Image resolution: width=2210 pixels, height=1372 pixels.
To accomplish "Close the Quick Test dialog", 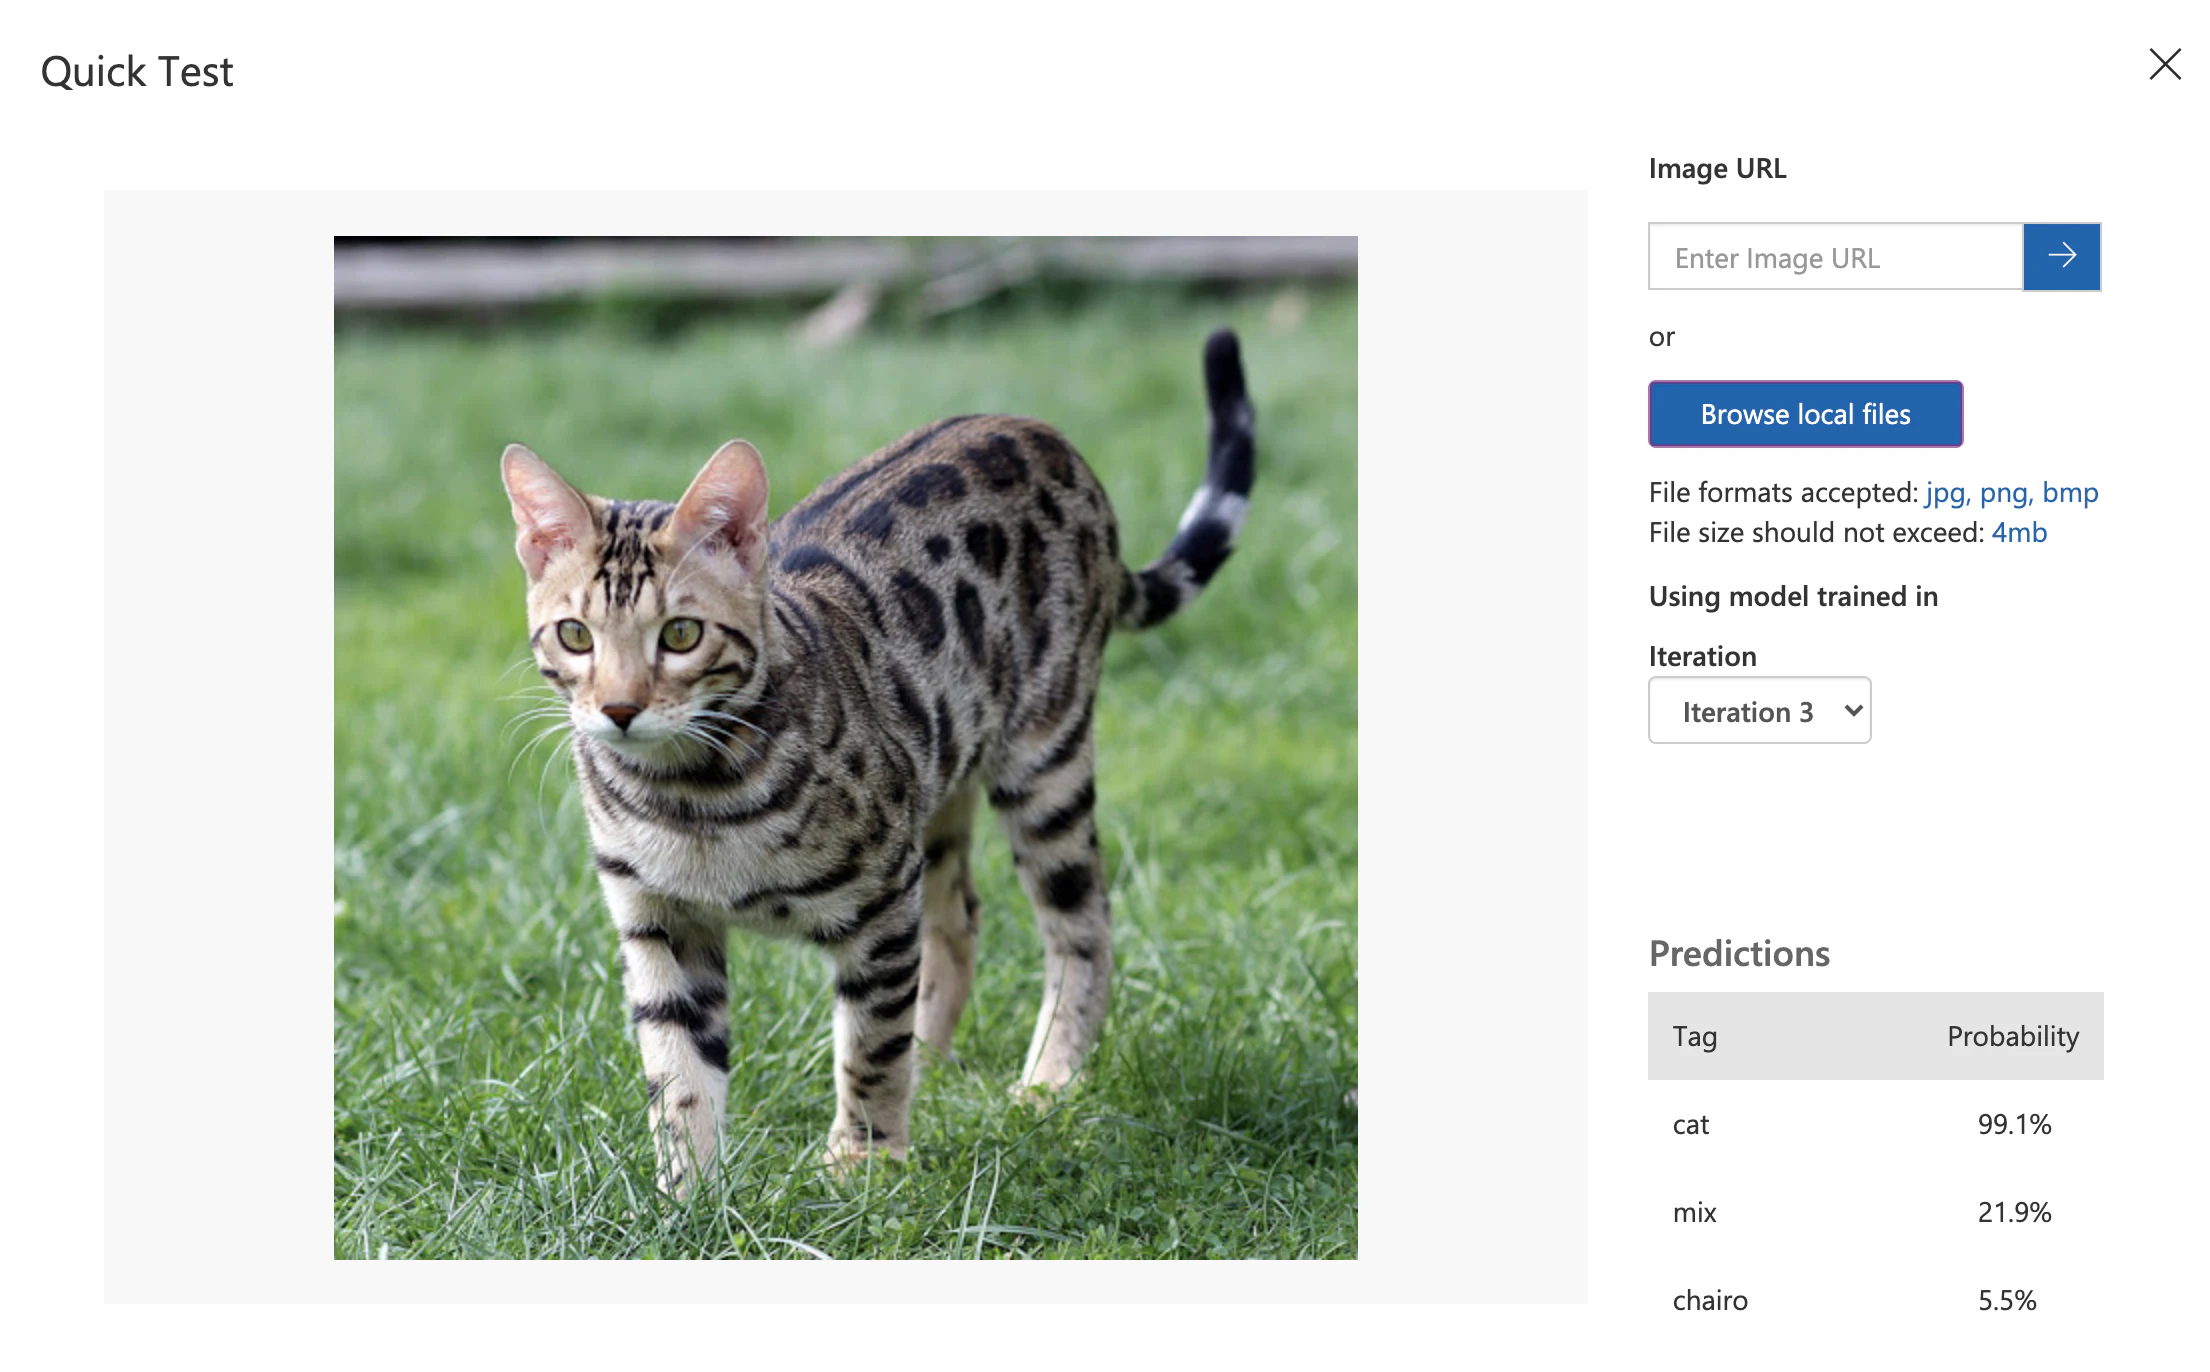I will point(2164,64).
